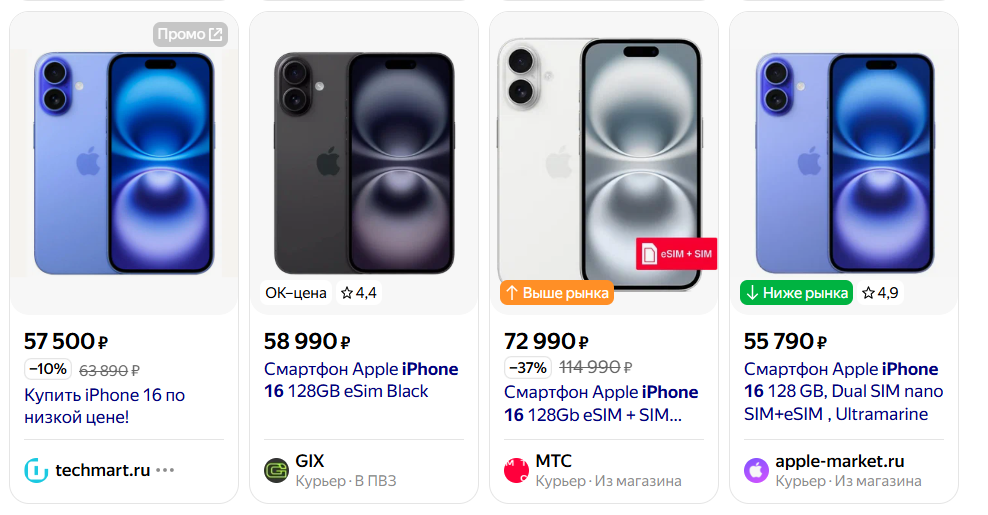Open the Промо external link badge
988x515 pixels.
pyautogui.click(x=190, y=34)
